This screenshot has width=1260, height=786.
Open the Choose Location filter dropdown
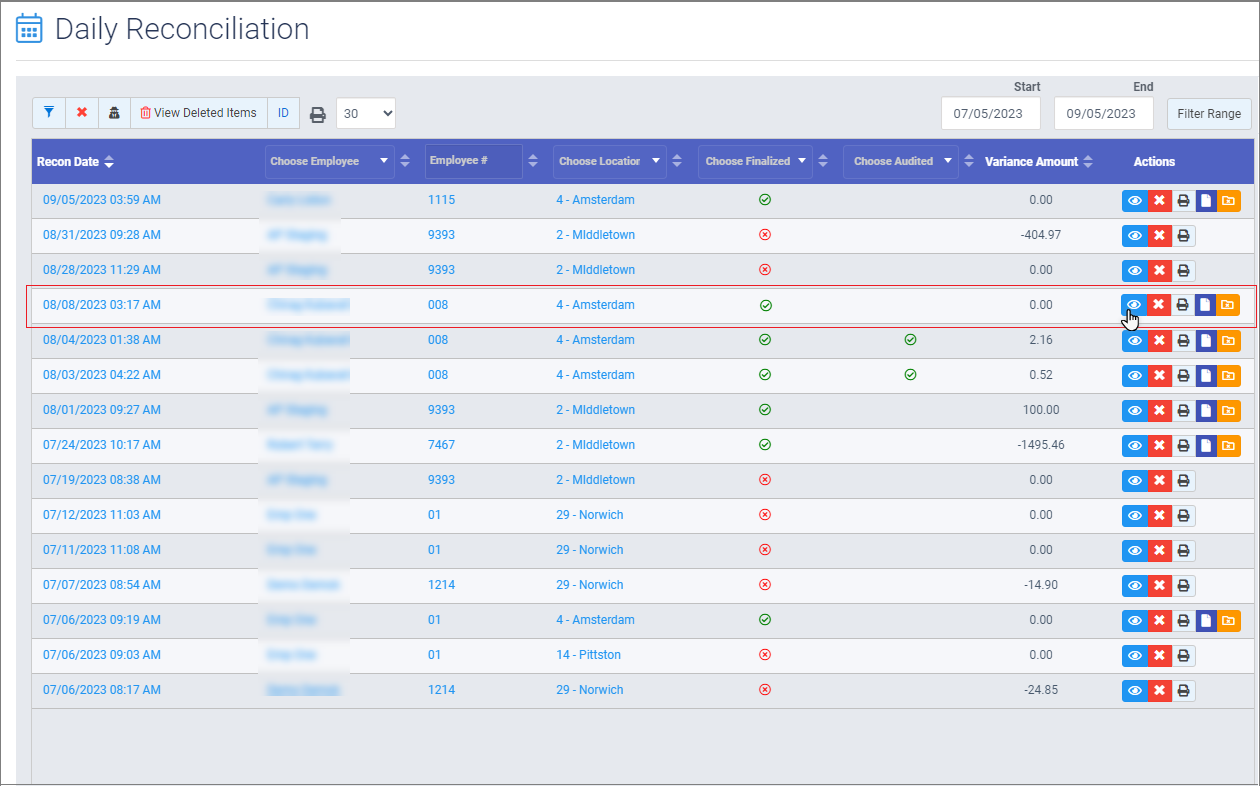[610, 161]
